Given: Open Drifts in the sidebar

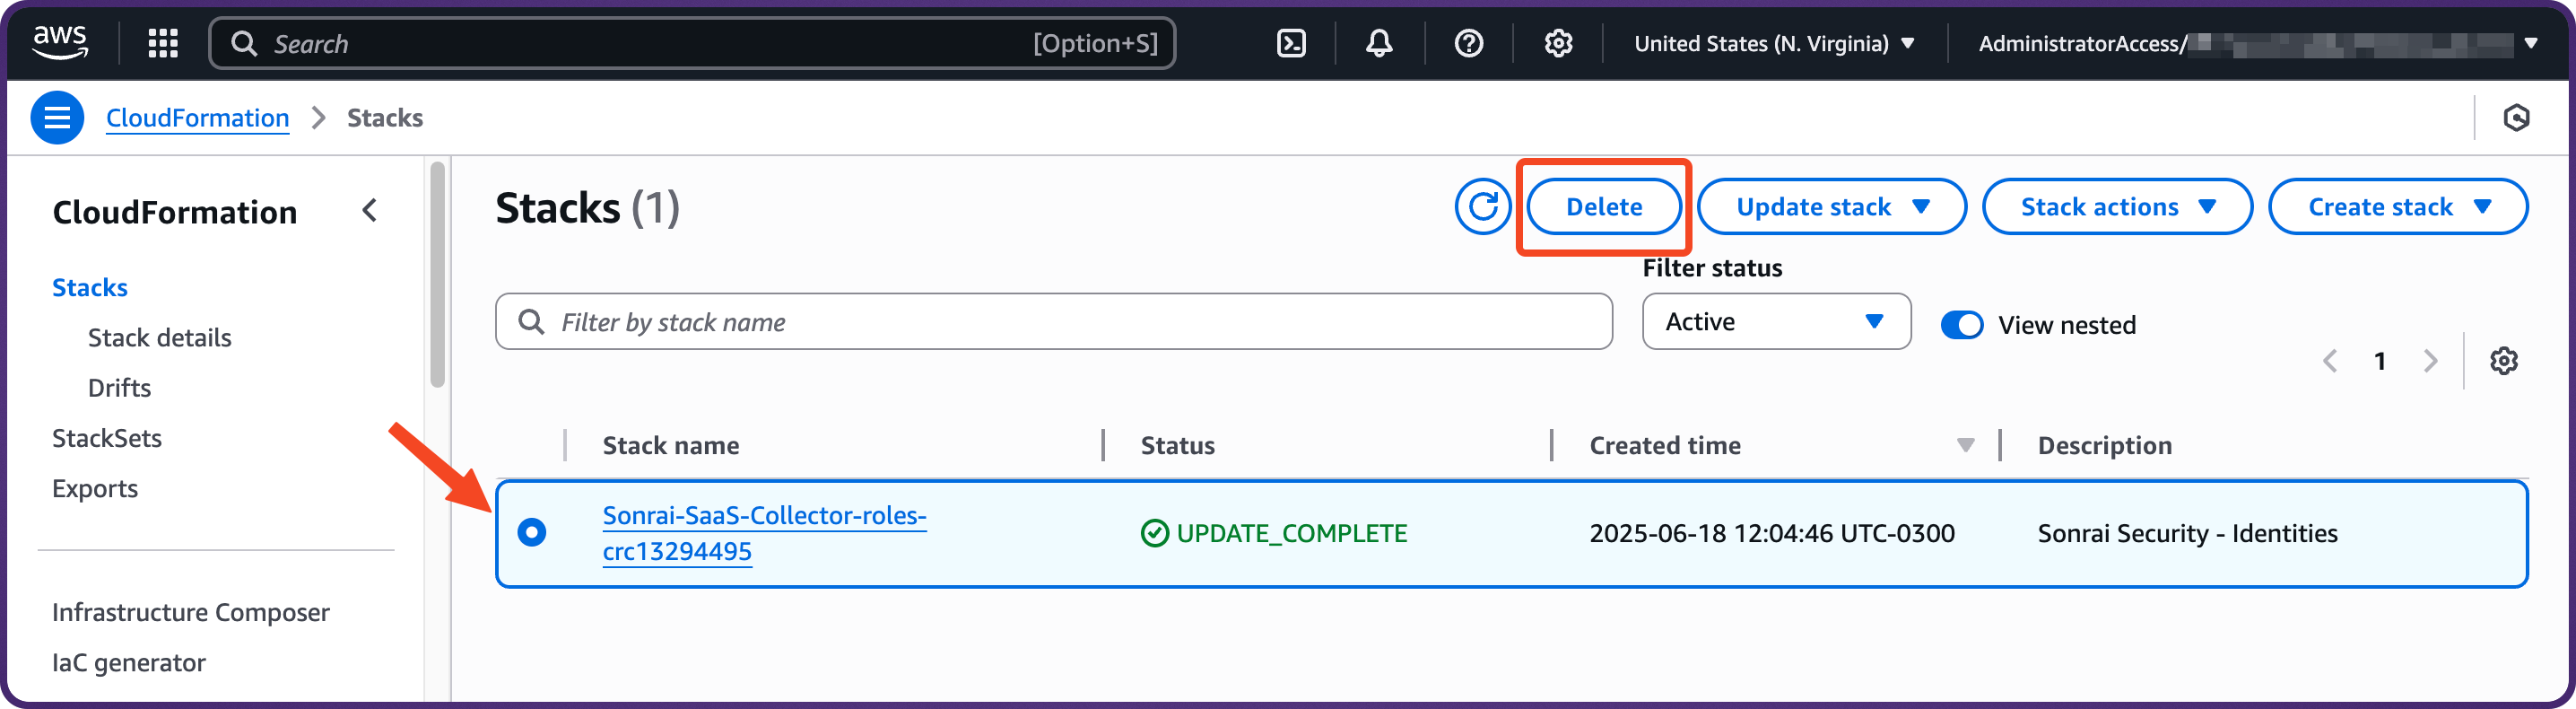Looking at the screenshot, I should (x=119, y=388).
